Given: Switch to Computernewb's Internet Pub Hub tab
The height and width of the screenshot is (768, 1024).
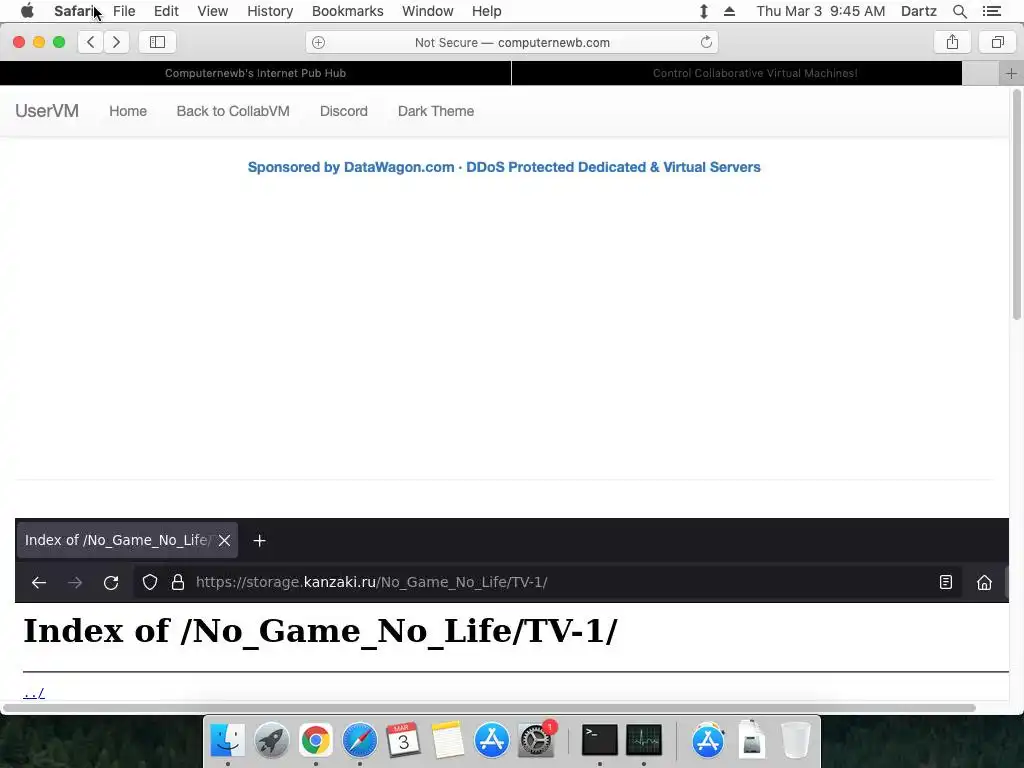Looking at the screenshot, I should [255, 73].
